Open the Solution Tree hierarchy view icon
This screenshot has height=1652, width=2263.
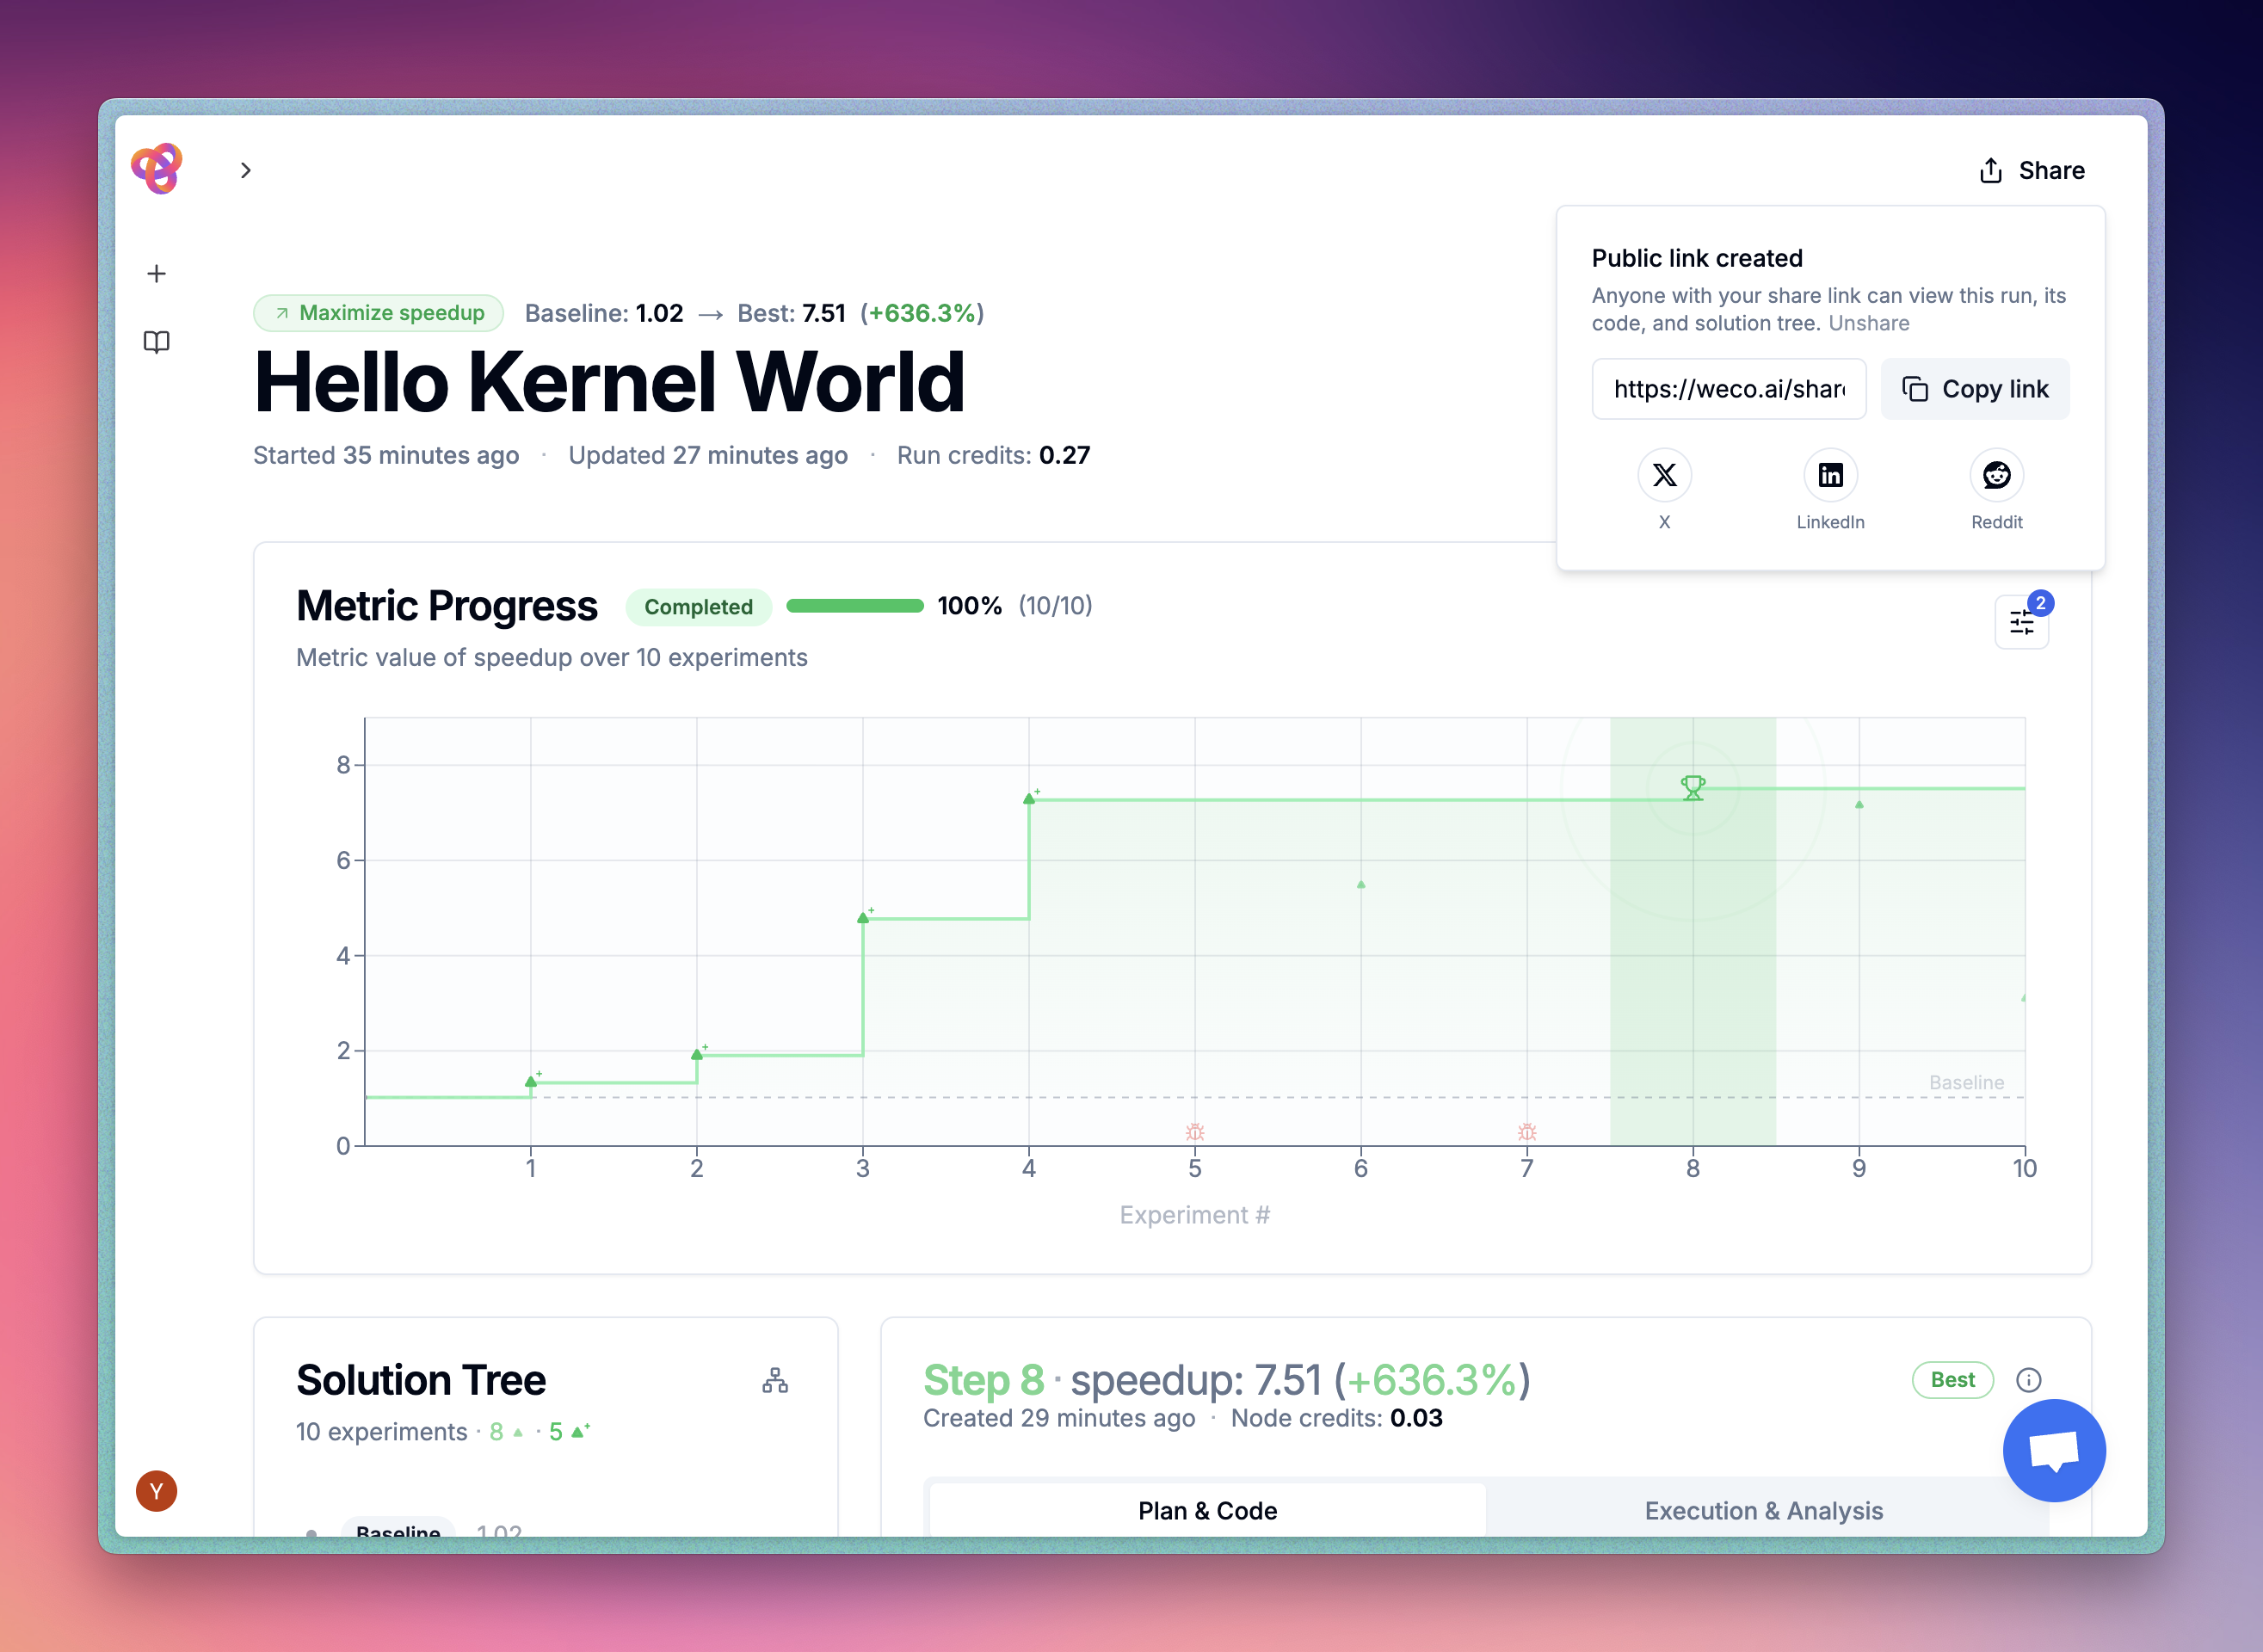tap(775, 1381)
